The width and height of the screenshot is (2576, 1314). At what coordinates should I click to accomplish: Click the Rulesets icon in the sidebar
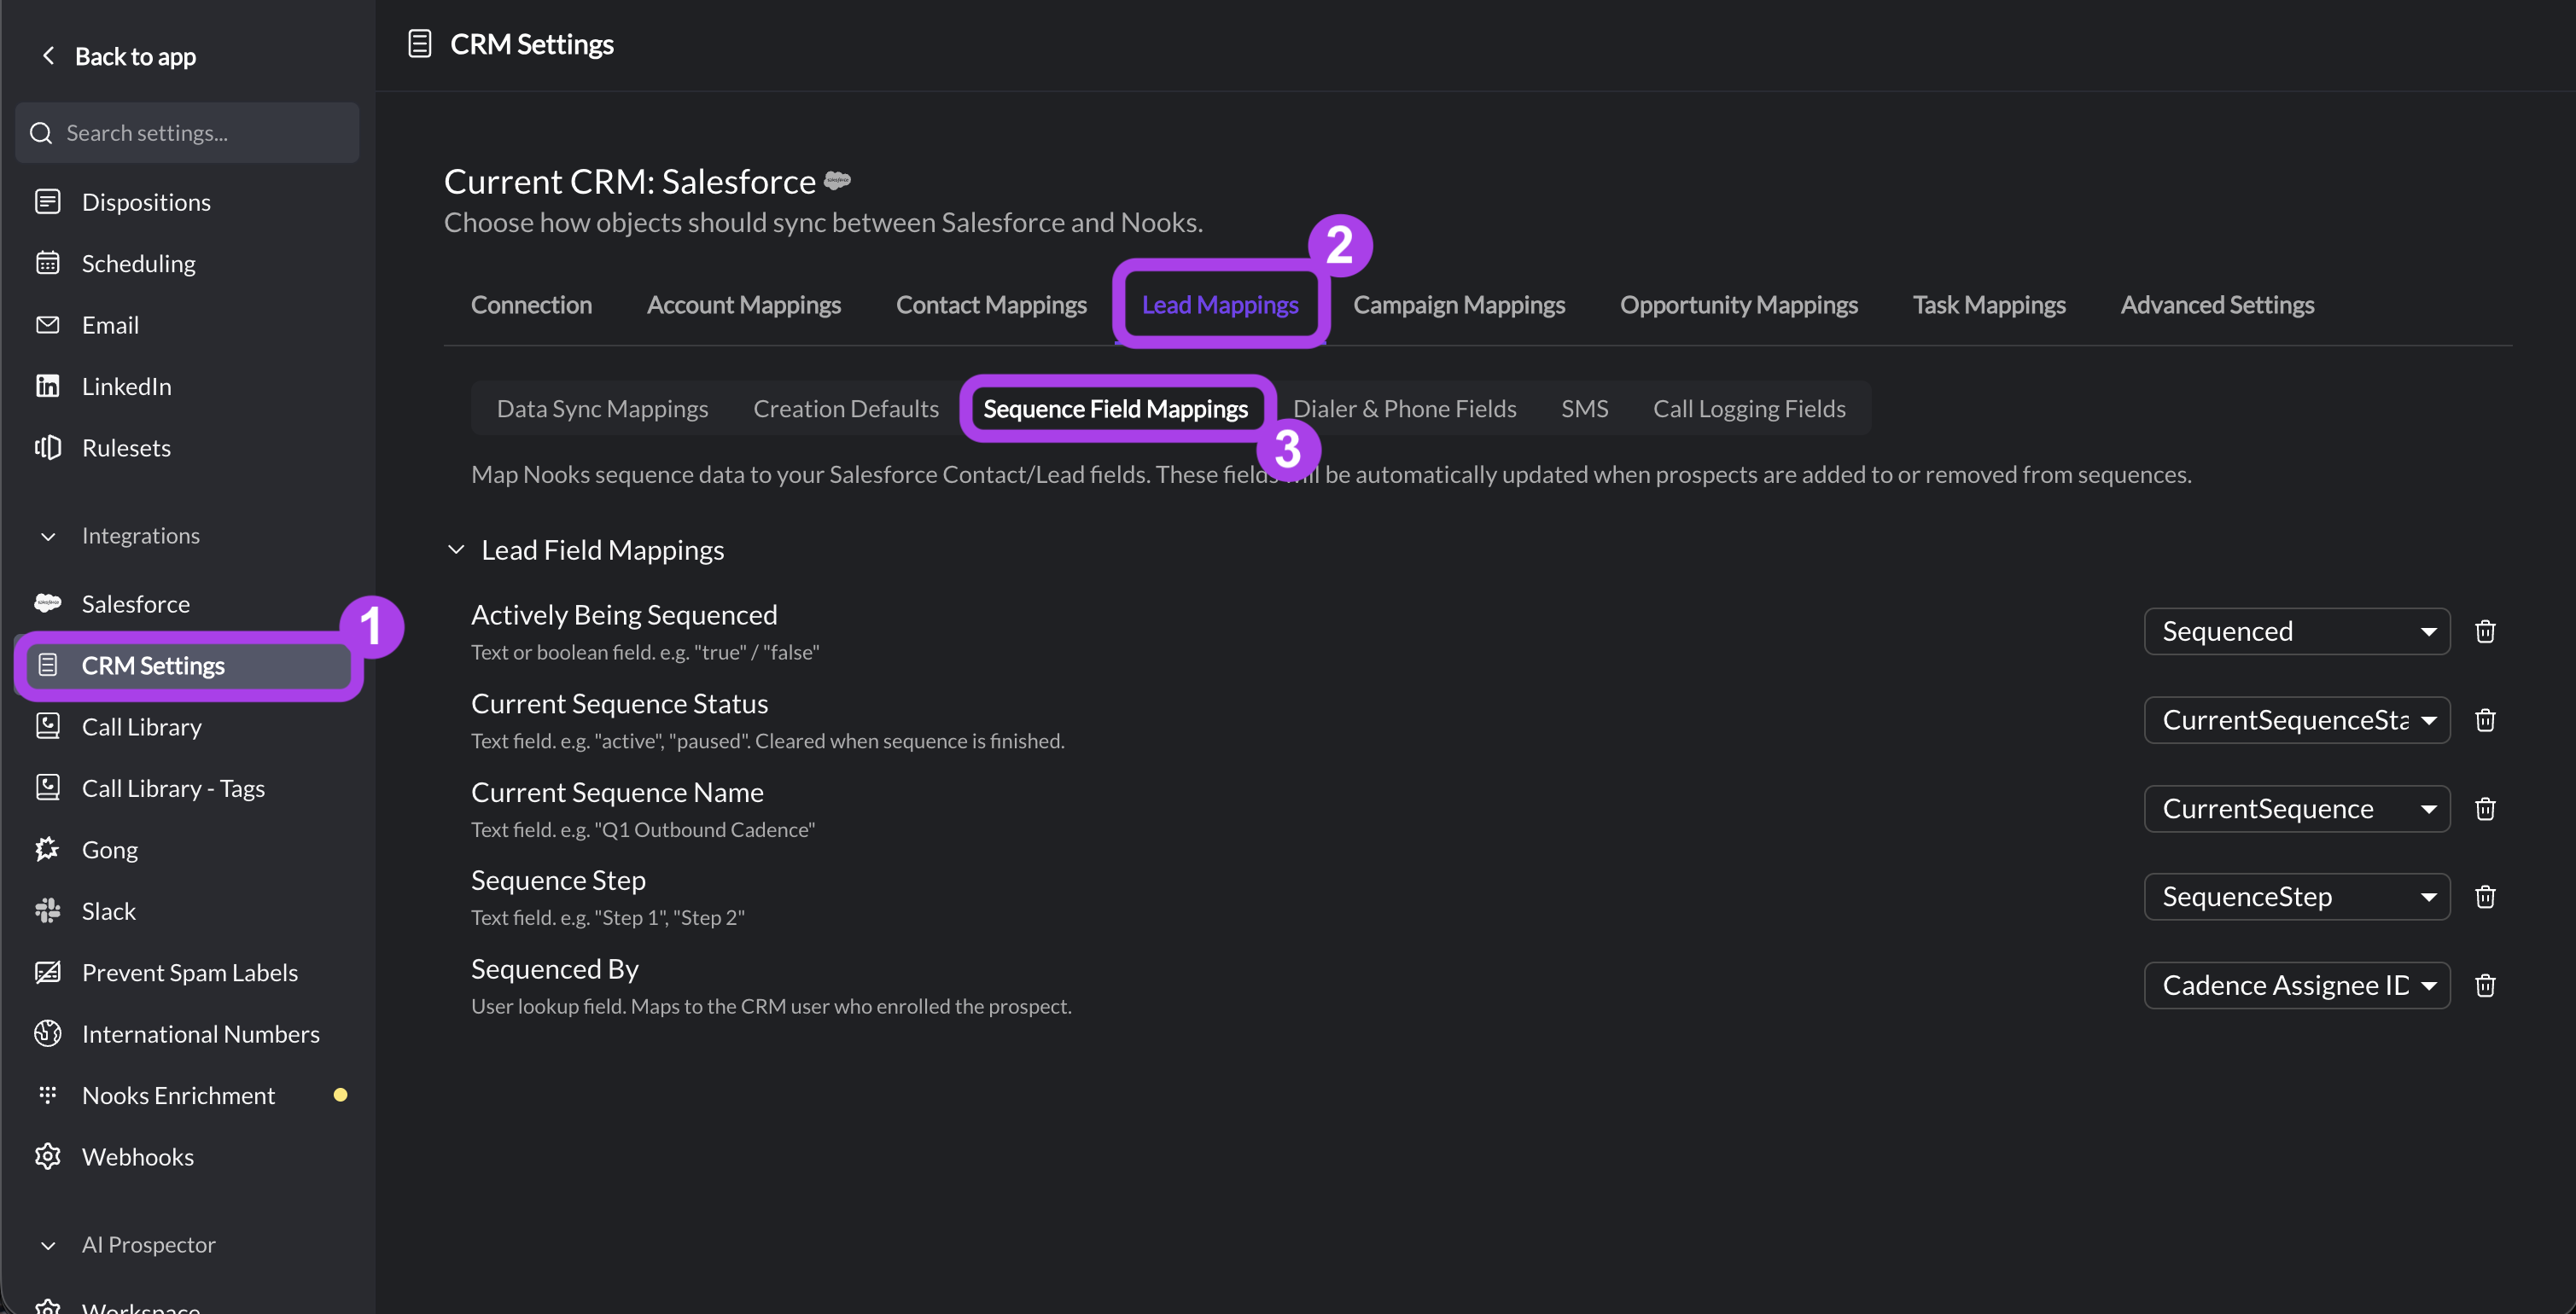click(47, 447)
